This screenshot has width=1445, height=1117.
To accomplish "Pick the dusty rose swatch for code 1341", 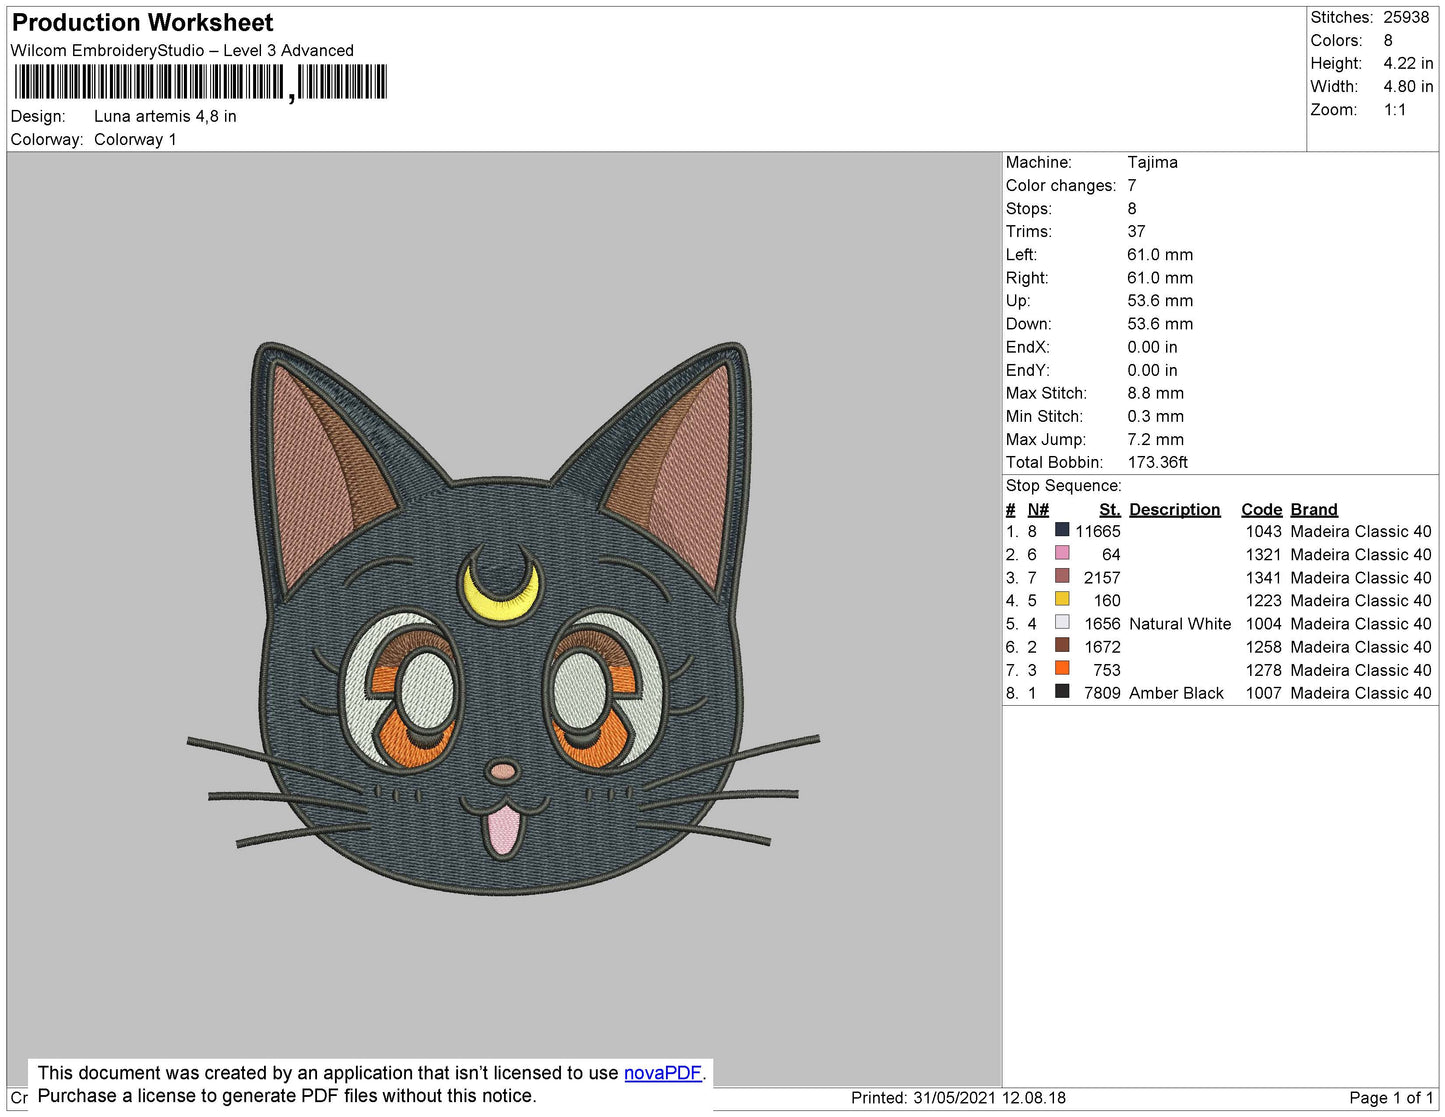I will click(1062, 576).
